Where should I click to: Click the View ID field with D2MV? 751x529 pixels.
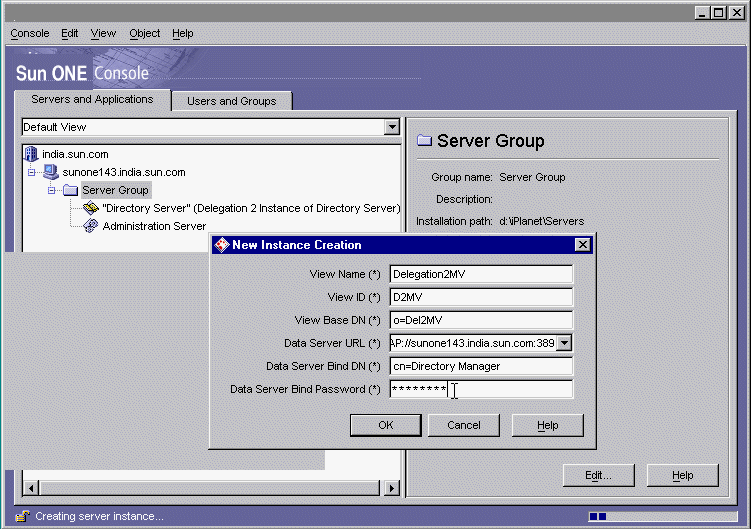[x=481, y=297]
